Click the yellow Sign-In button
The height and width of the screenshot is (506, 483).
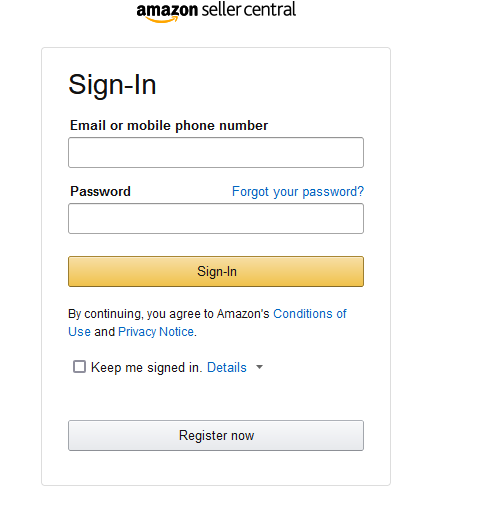tap(216, 271)
